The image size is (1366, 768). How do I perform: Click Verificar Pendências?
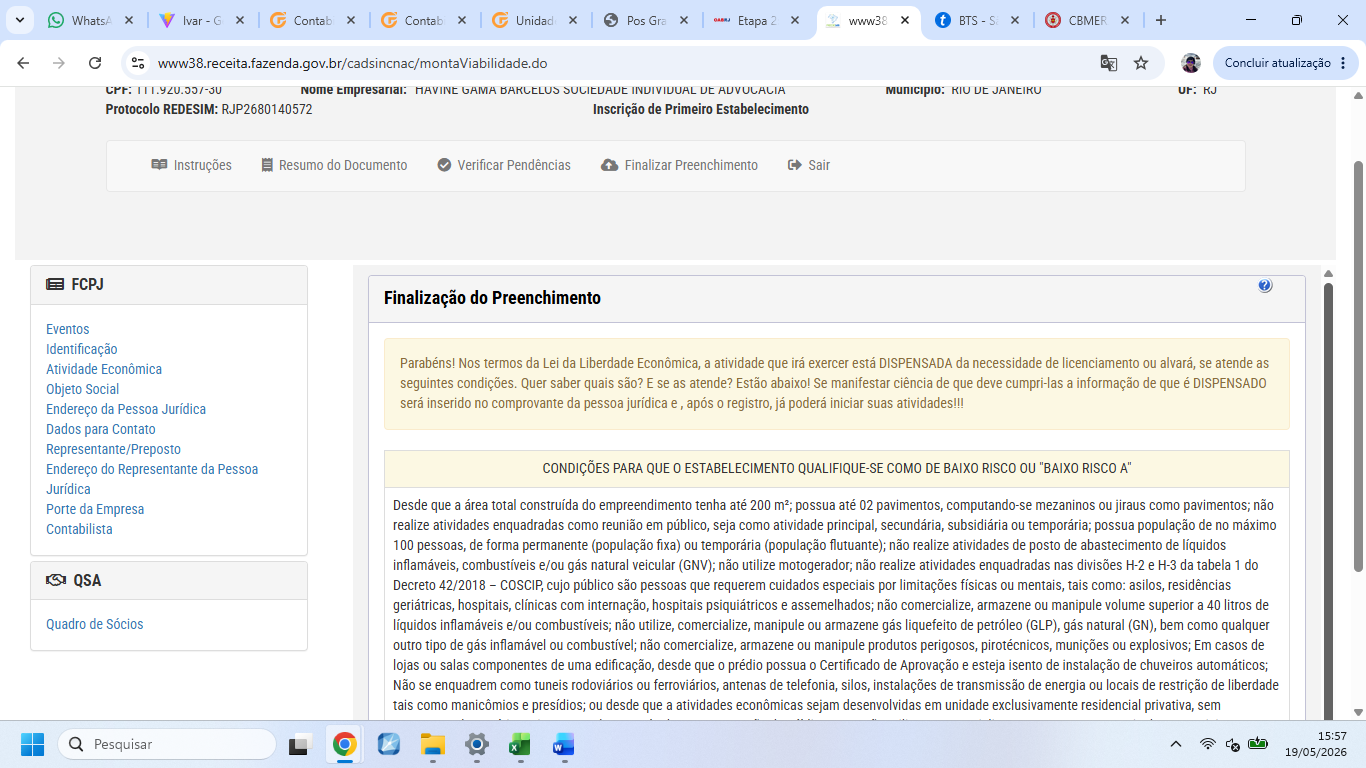click(x=504, y=165)
